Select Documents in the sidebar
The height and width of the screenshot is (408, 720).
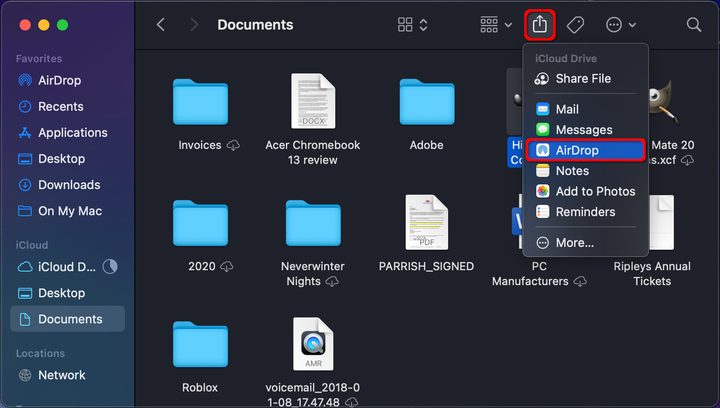click(x=68, y=319)
